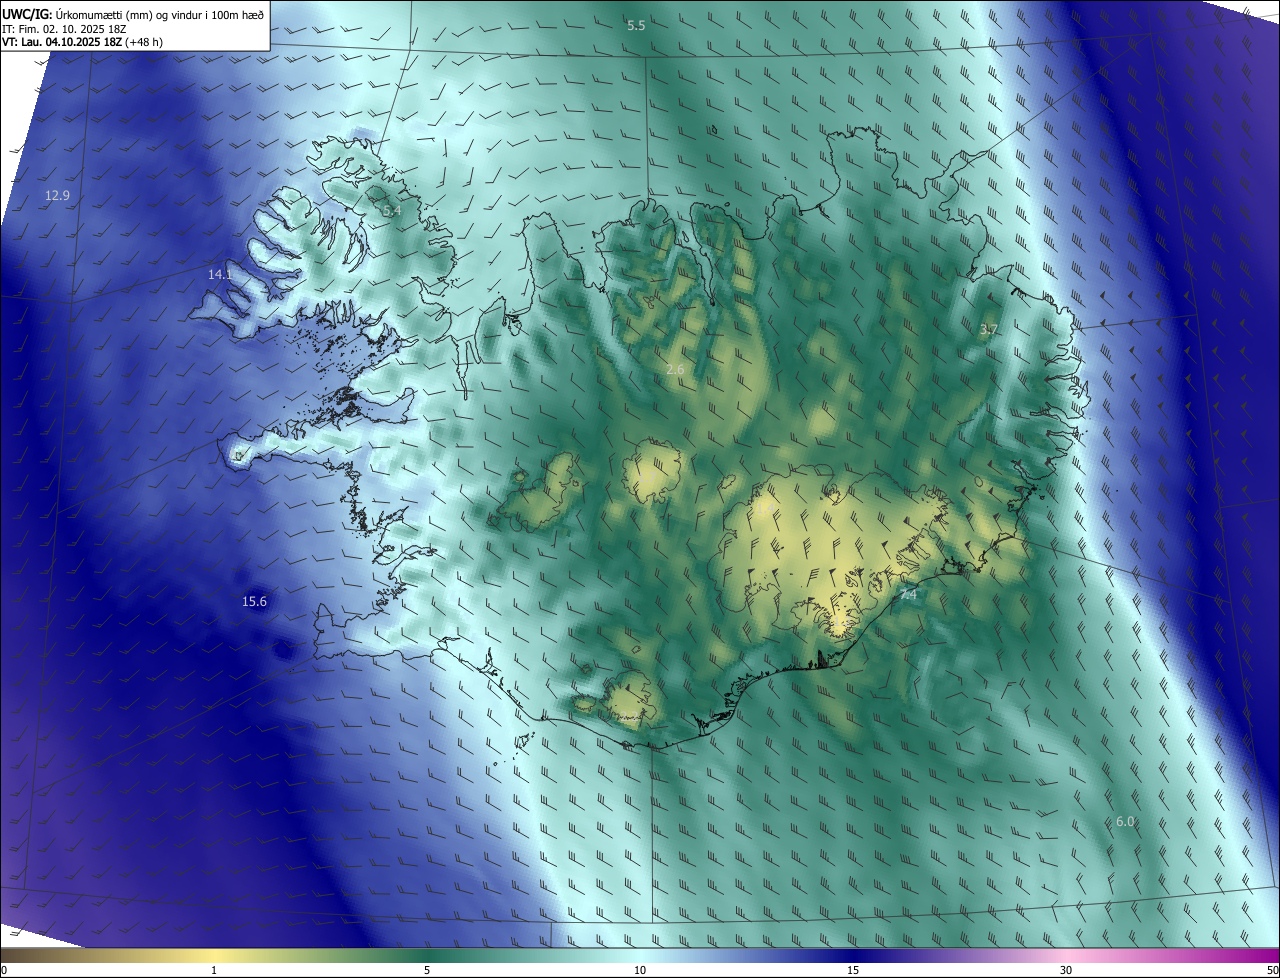Image resolution: width=1280 pixels, height=978 pixels.
Task: Click the '30' tick label on the color scale
Action: (x=1066, y=970)
